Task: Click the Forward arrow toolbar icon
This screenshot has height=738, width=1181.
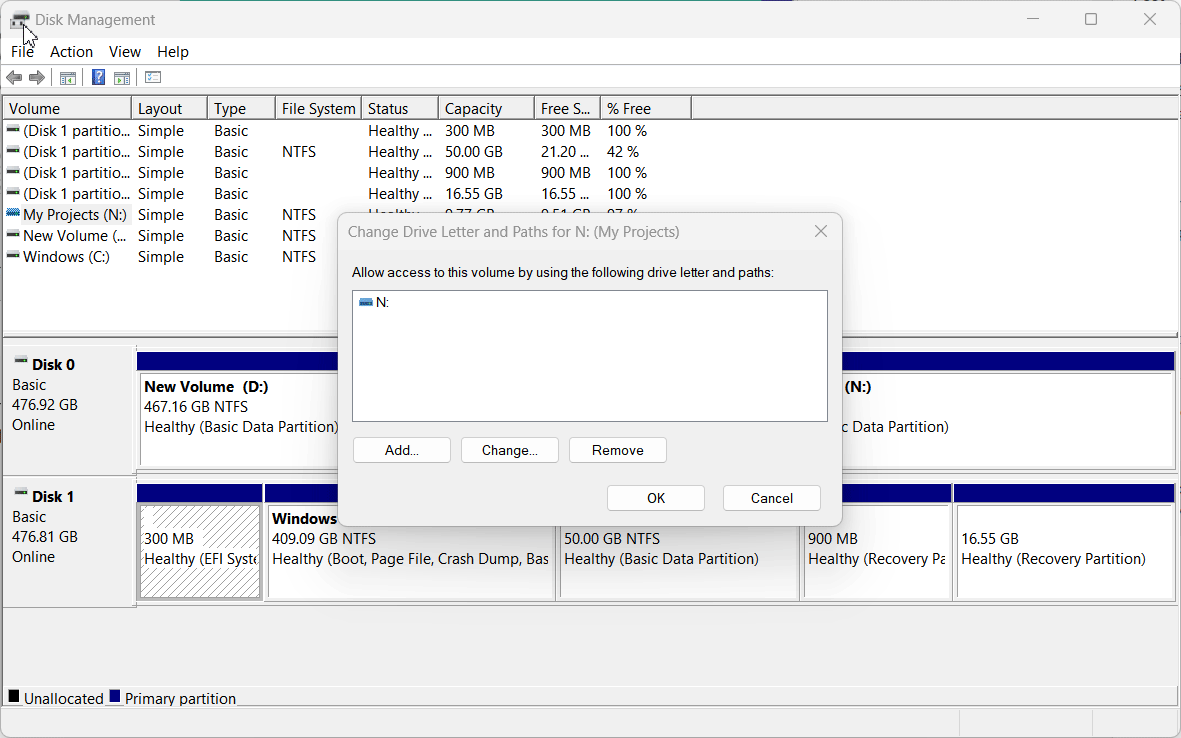Action: (36, 78)
